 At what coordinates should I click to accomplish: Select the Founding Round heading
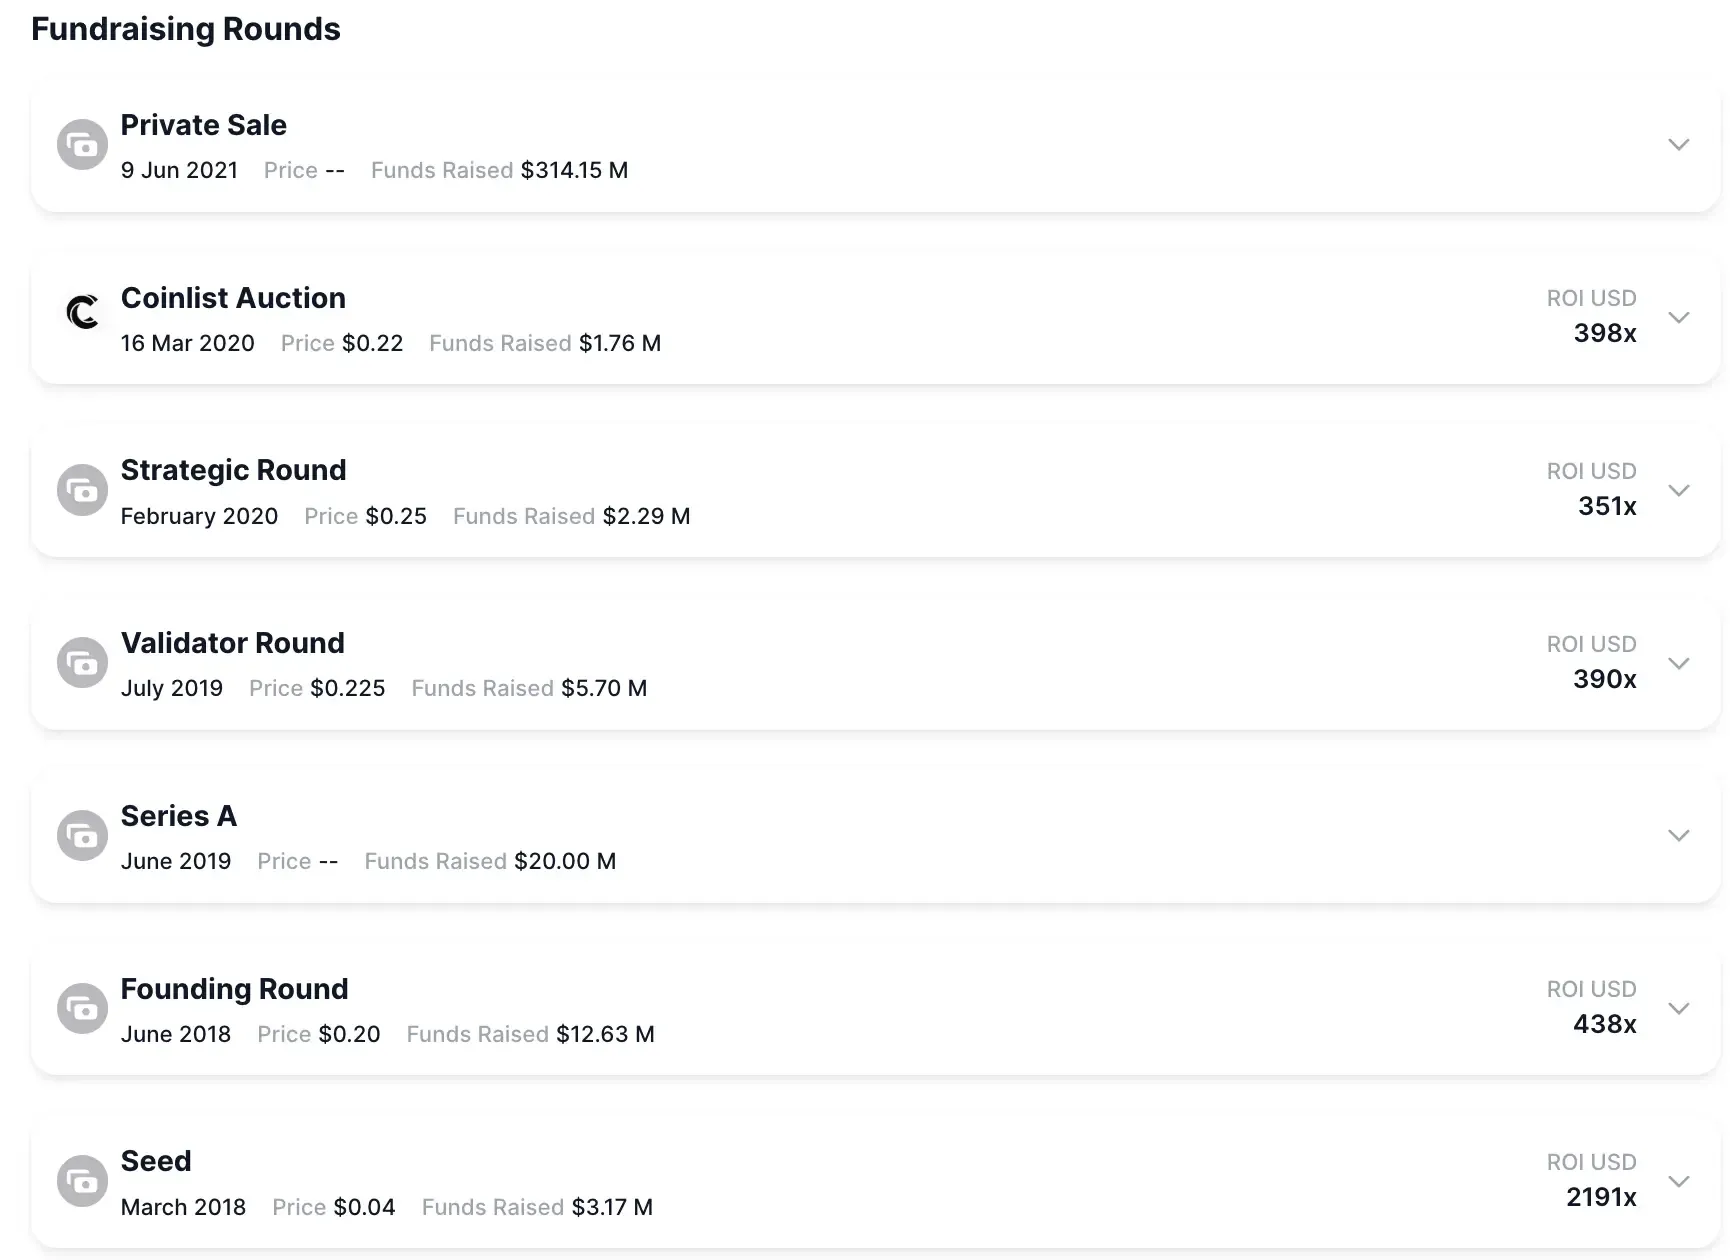[x=234, y=989]
